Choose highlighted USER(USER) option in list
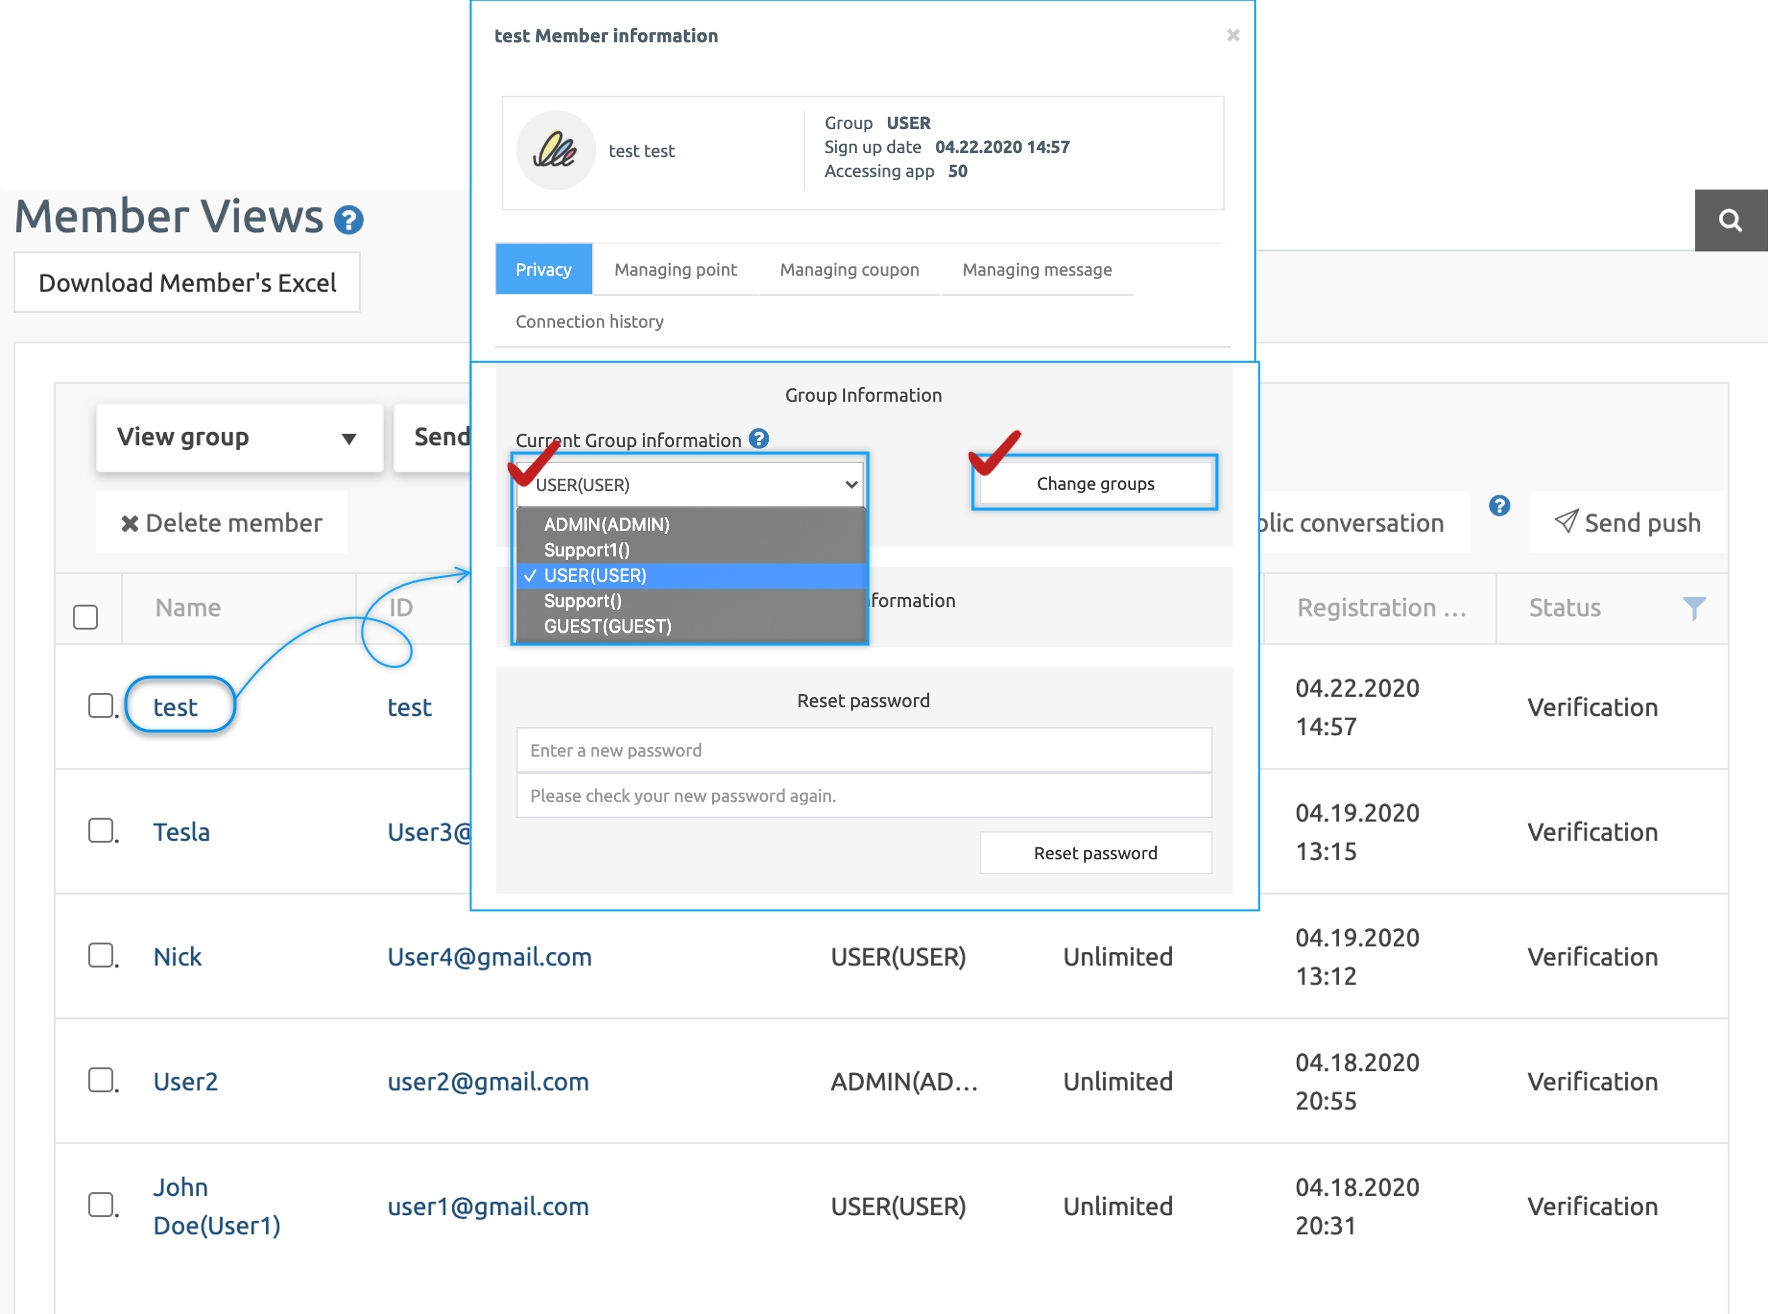The width and height of the screenshot is (1768, 1314). point(690,576)
